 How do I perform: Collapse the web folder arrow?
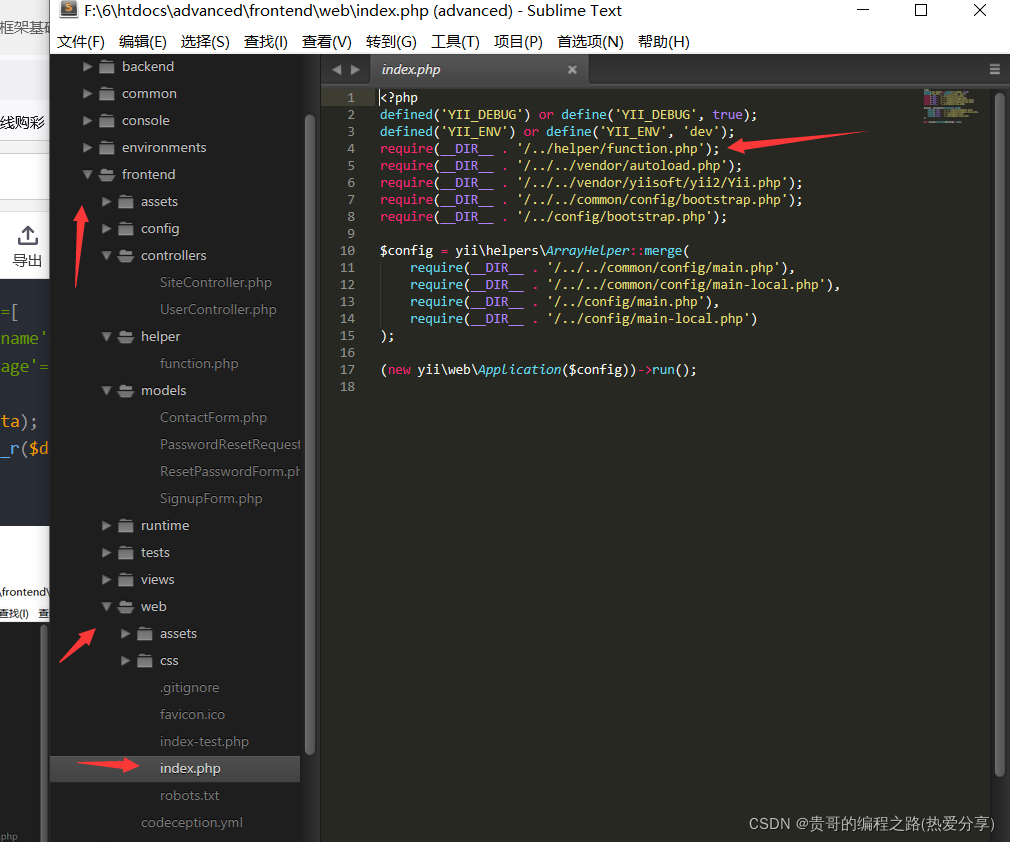click(x=107, y=606)
